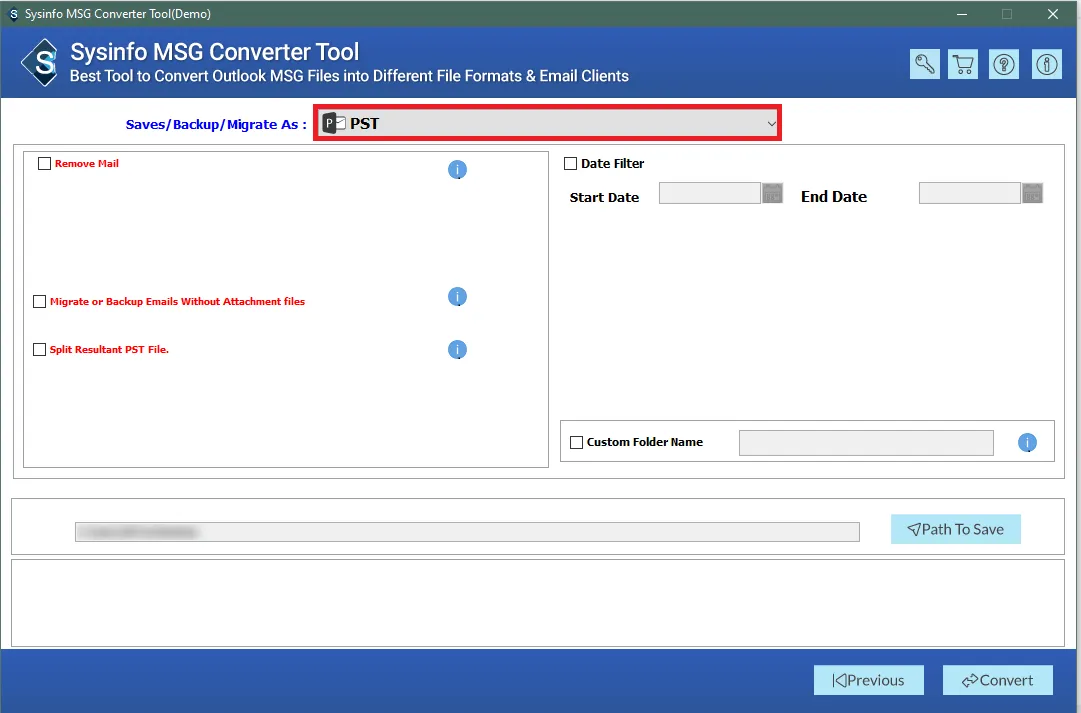Image resolution: width=1081 pixels, height=713 pixels.
Task: Click info icon beside Remove Mail
Action: (x=457, y=170)
